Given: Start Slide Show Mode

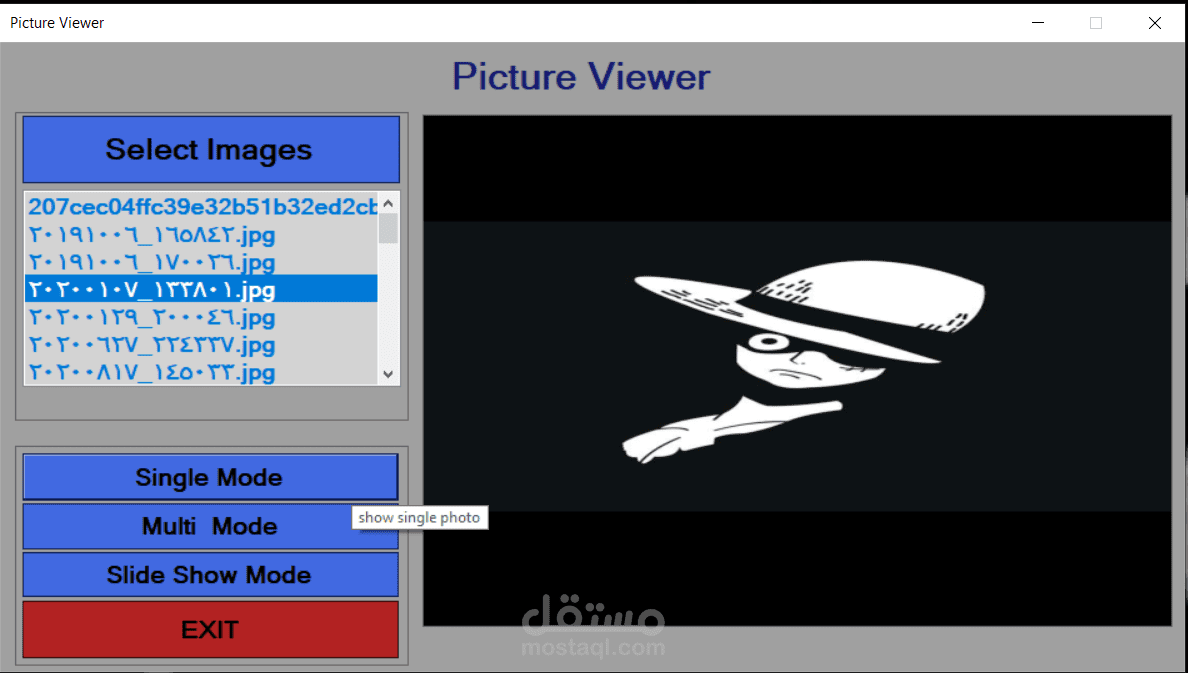Looking at the screenshot, I should 211,574.
